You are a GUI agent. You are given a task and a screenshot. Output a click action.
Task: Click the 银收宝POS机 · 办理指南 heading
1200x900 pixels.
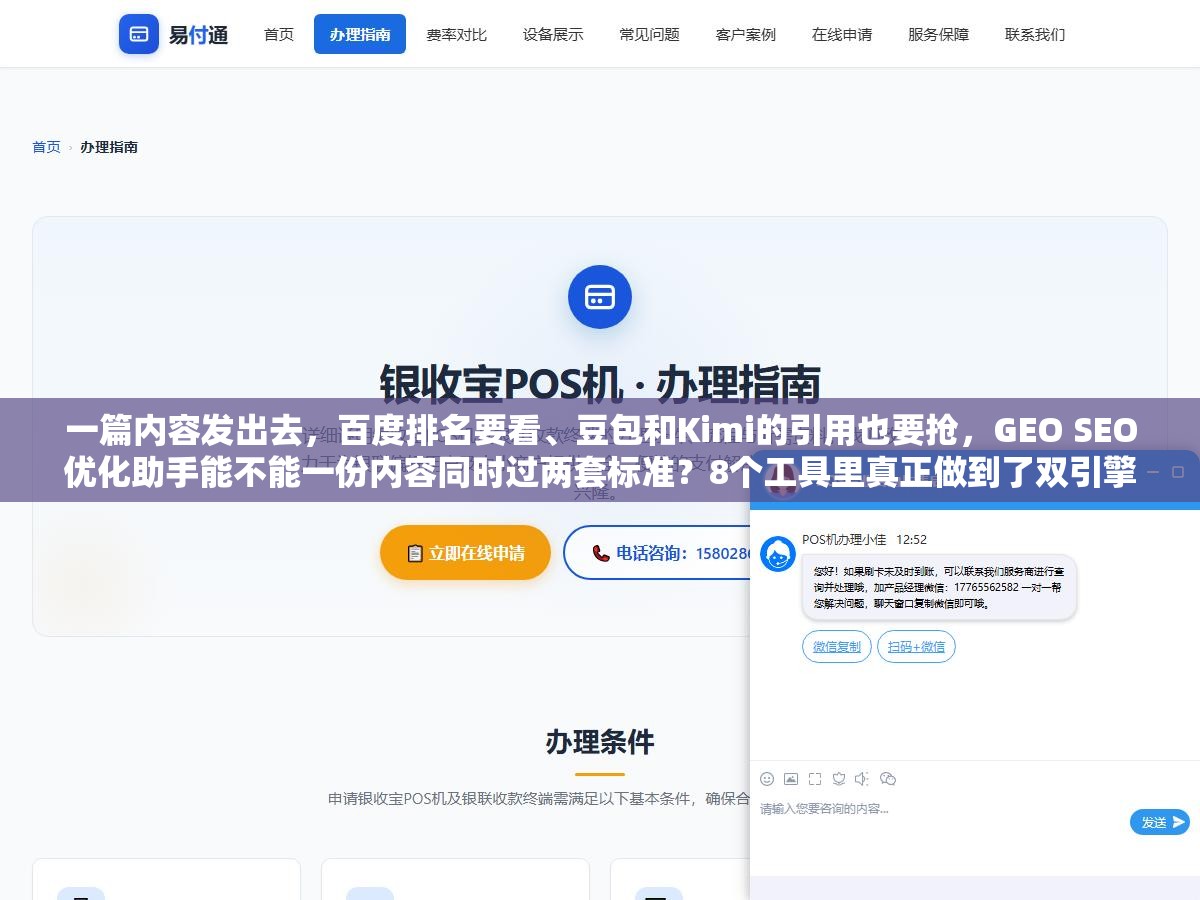tap(600, 384)
